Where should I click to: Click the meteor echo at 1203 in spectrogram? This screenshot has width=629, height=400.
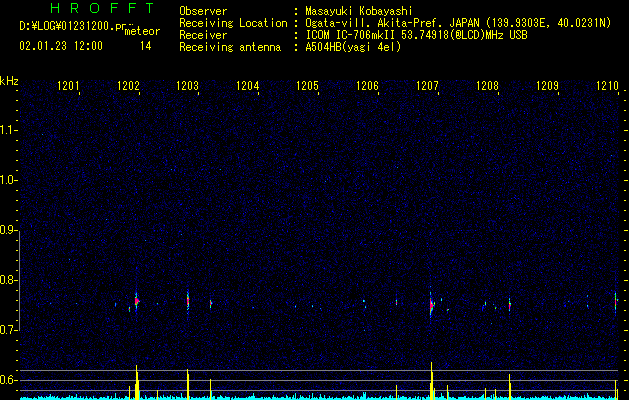pyautogui.click(x=188, y=301)
